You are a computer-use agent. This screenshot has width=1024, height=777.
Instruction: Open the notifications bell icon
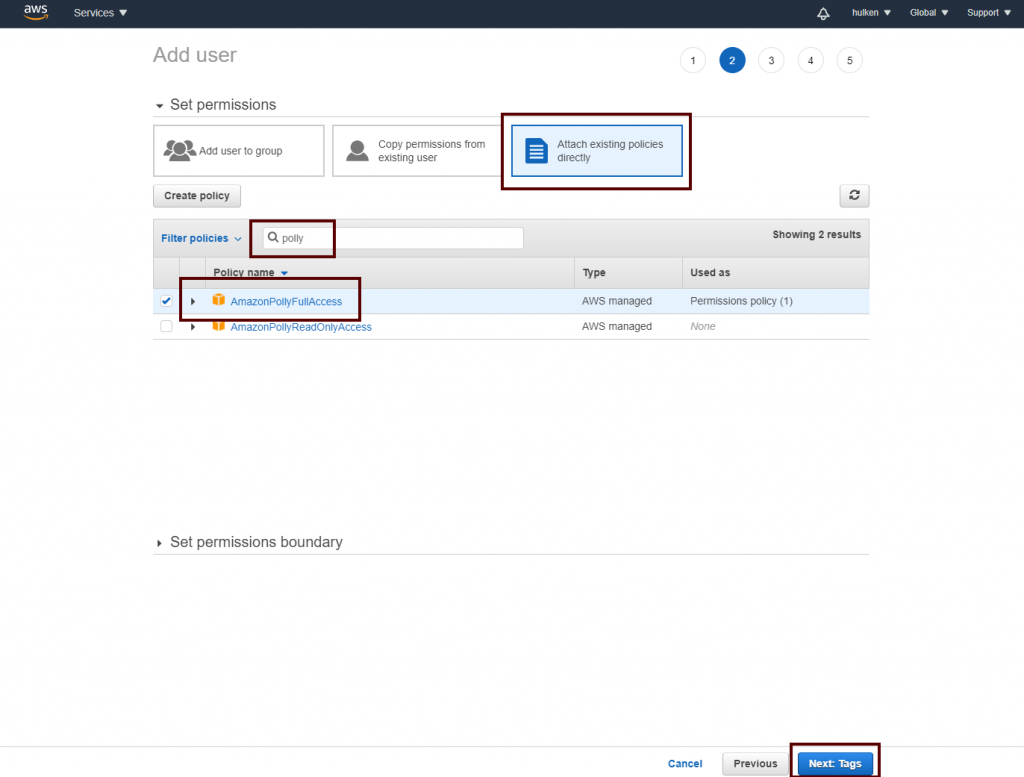tap(823, 13)
